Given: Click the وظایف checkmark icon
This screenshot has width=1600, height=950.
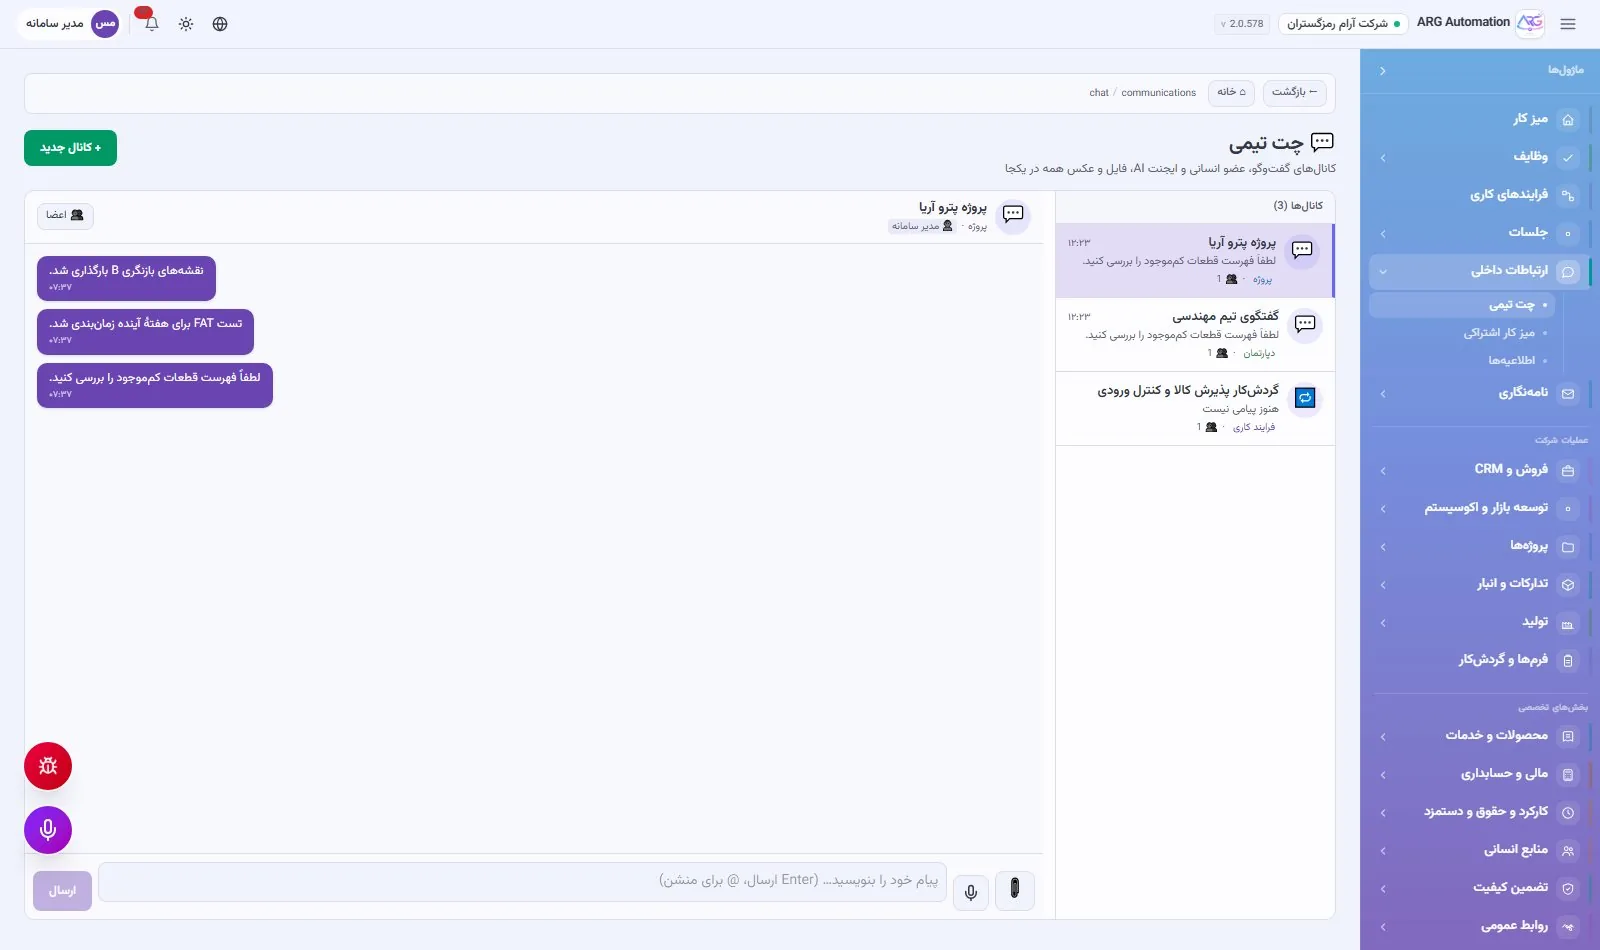Looking at the screenshot, I should point(1568,158).
